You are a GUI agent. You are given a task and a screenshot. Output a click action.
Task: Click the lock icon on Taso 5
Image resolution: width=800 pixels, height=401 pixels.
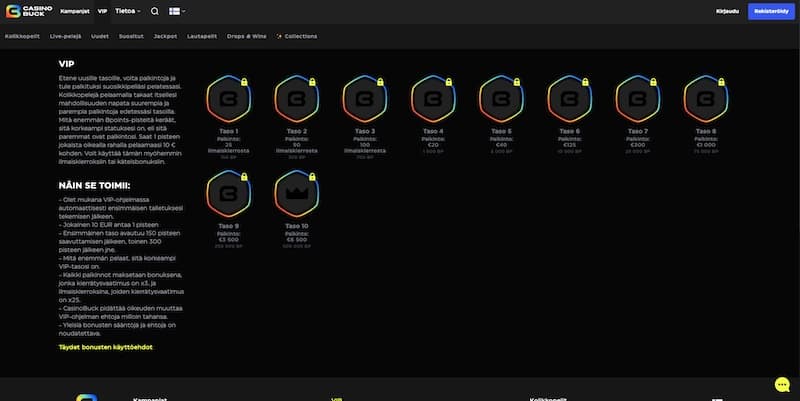click(x=517, y=82)
